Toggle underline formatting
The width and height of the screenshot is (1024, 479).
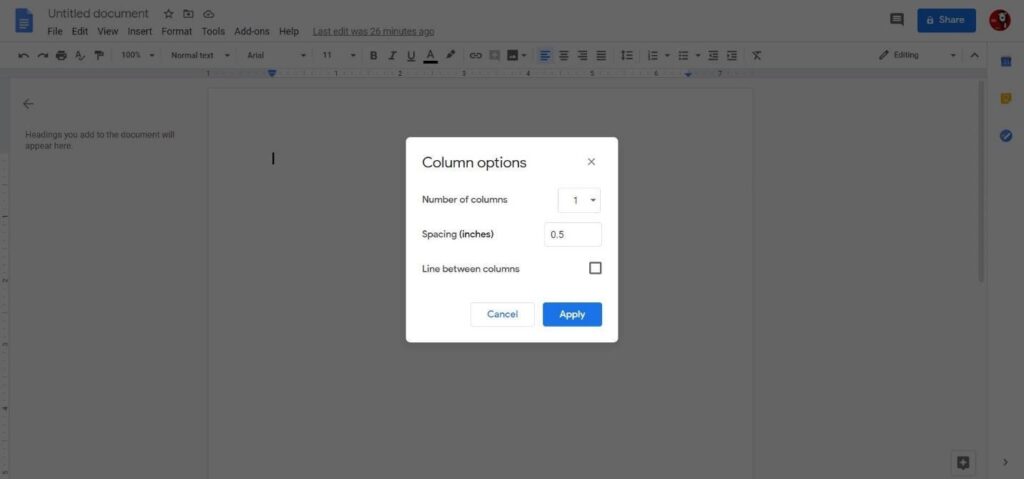[411, 56]
